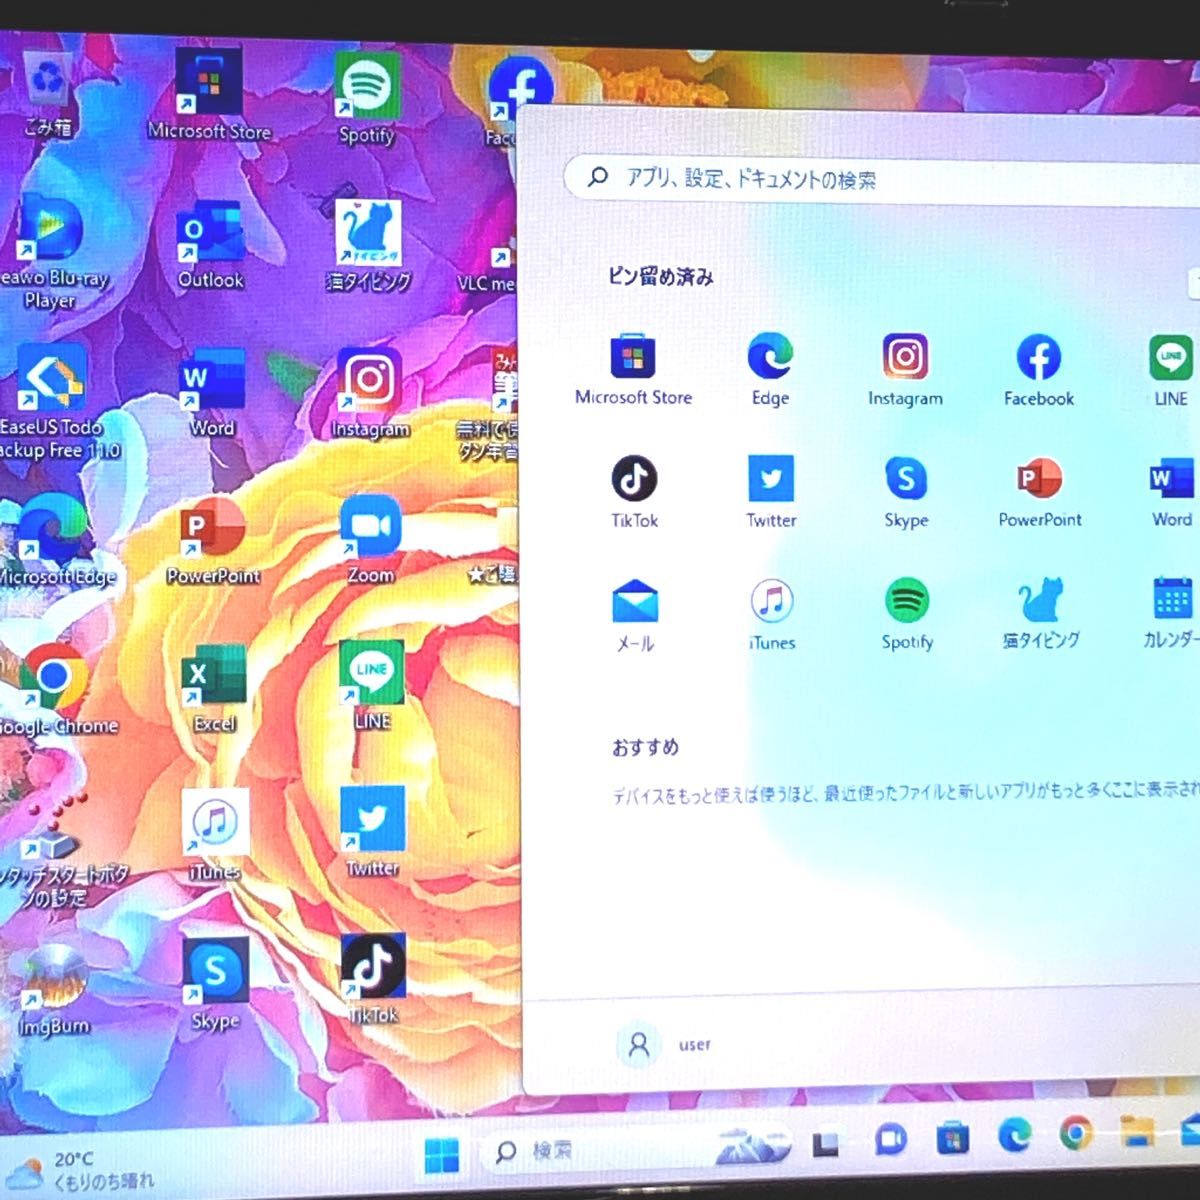The image size is (1200, 1200).
Task: Open Excel desktop shortcut
Action: tap(214, 688)
